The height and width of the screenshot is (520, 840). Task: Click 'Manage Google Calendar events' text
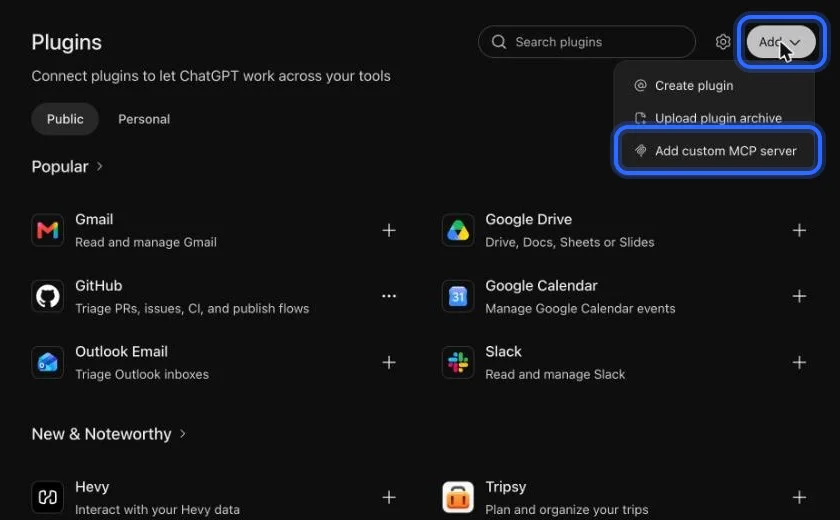click(580, 309)
